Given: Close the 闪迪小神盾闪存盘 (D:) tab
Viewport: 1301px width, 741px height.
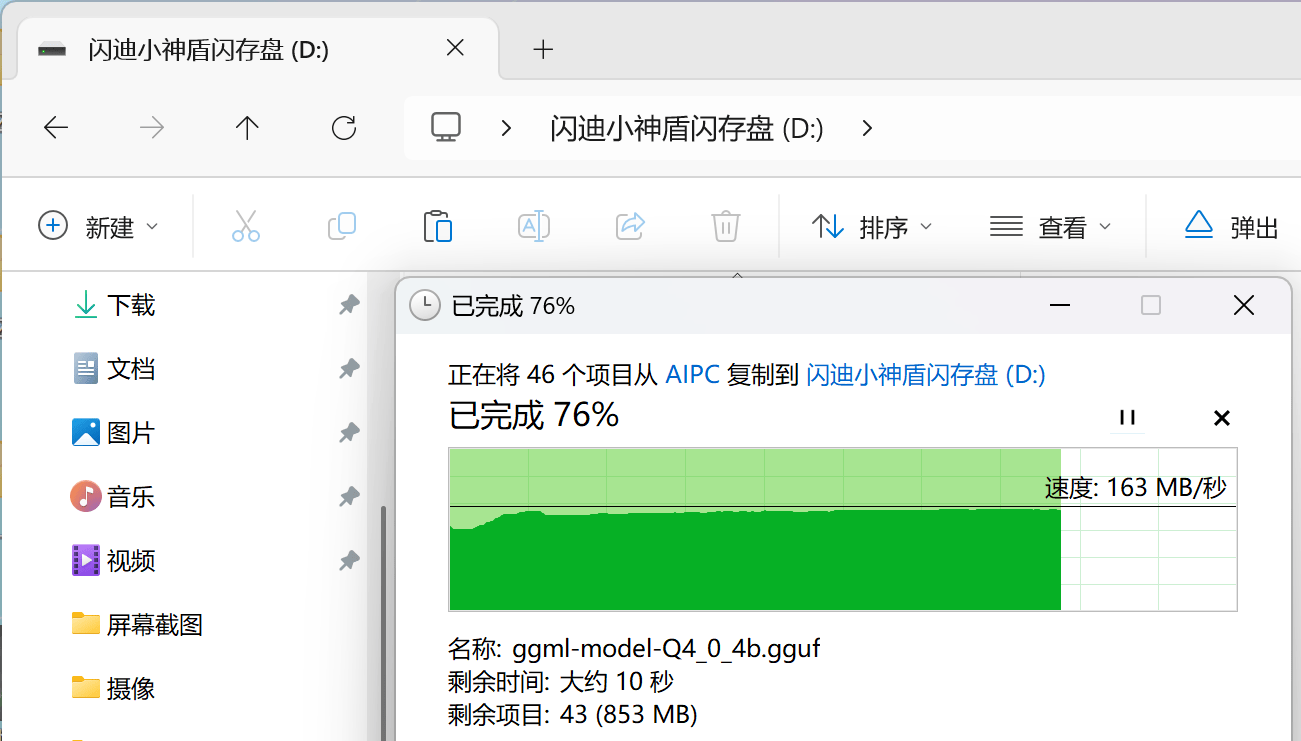Looking at the screenshot, I should (455, 48).
